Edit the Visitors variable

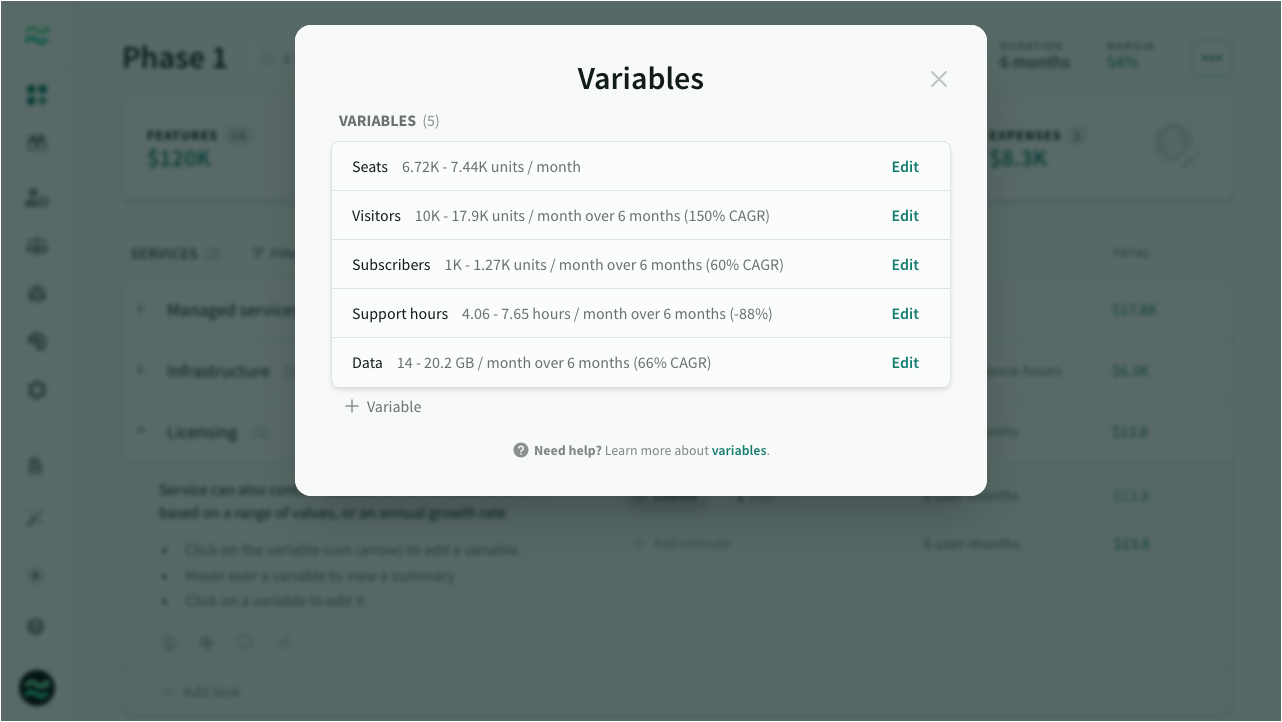point(905,216)
